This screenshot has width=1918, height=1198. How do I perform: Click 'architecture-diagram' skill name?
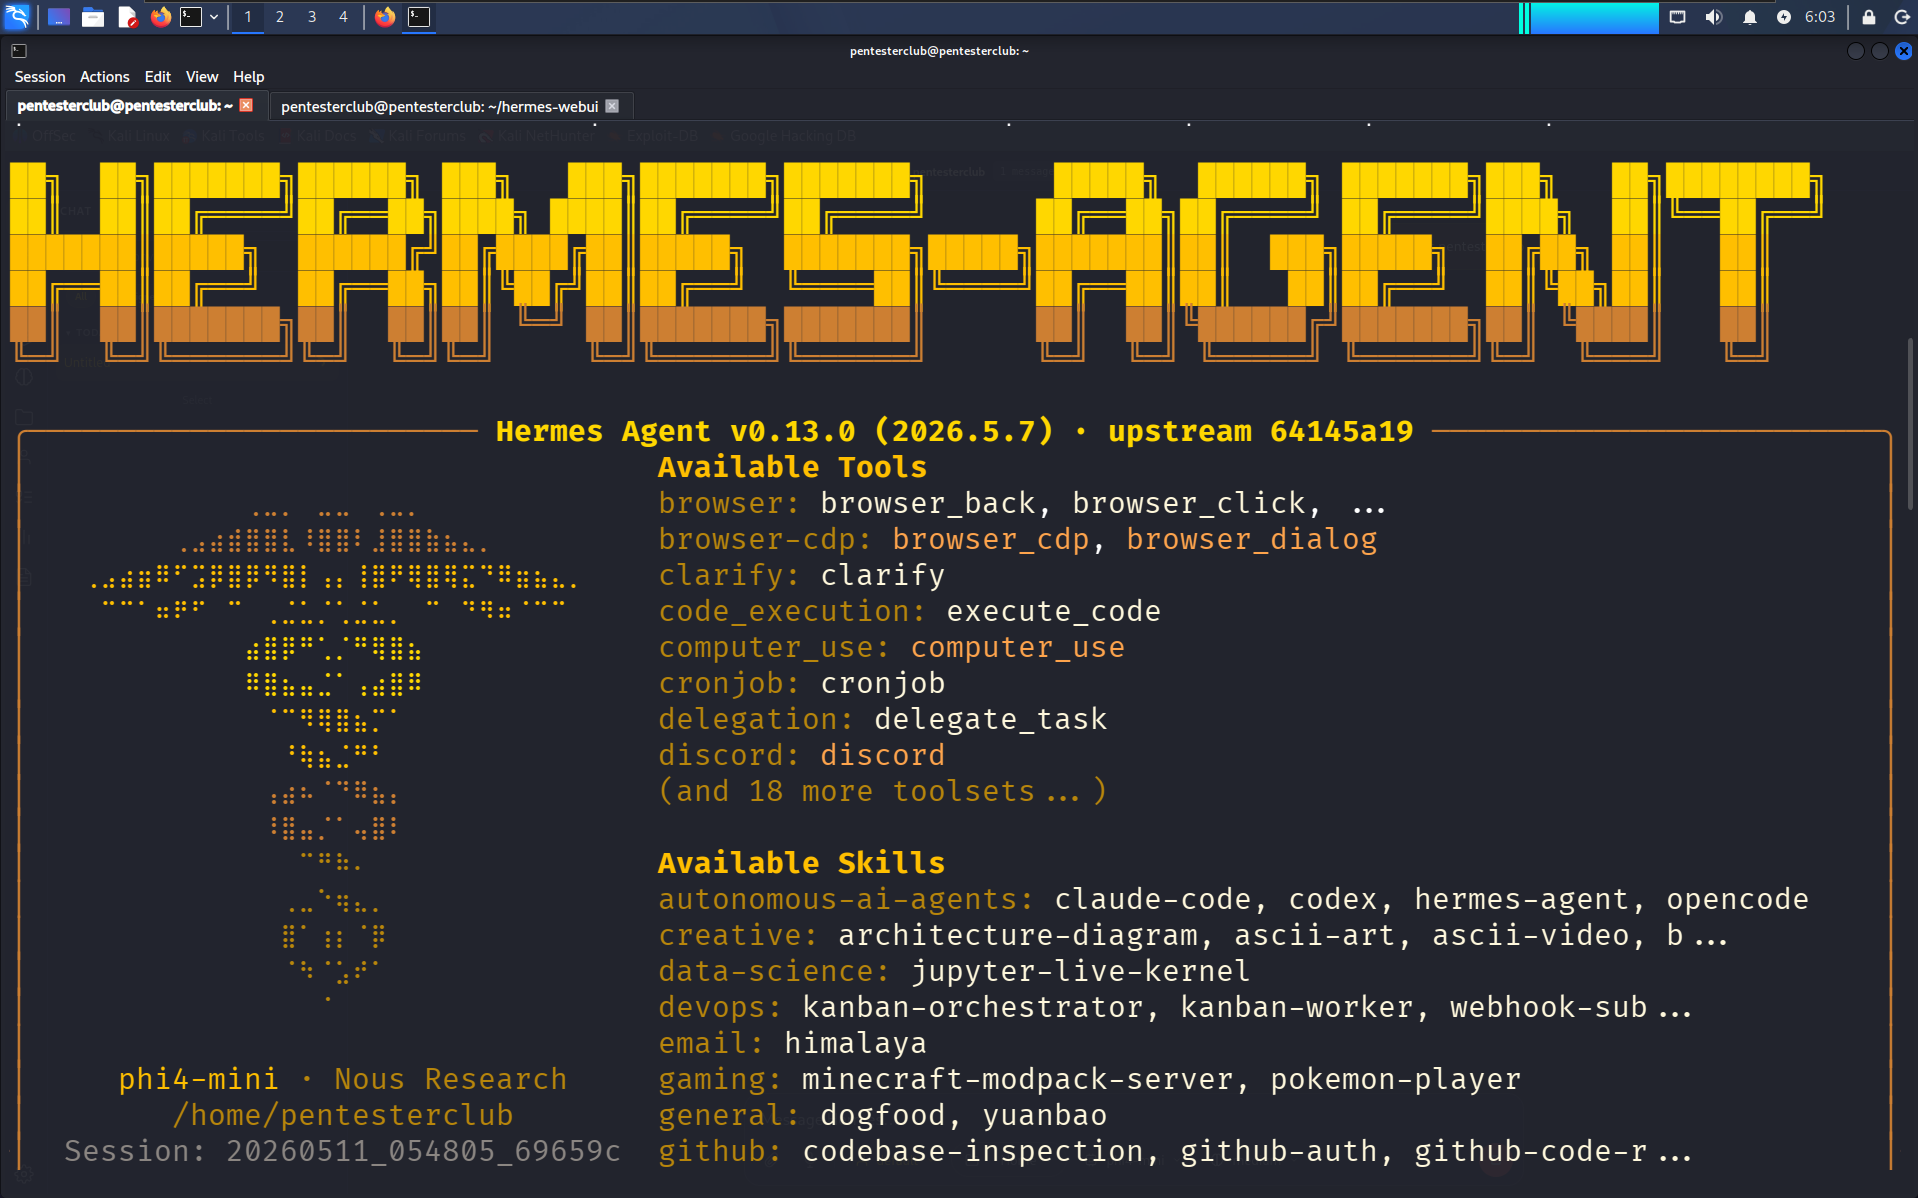(1017, 935)
